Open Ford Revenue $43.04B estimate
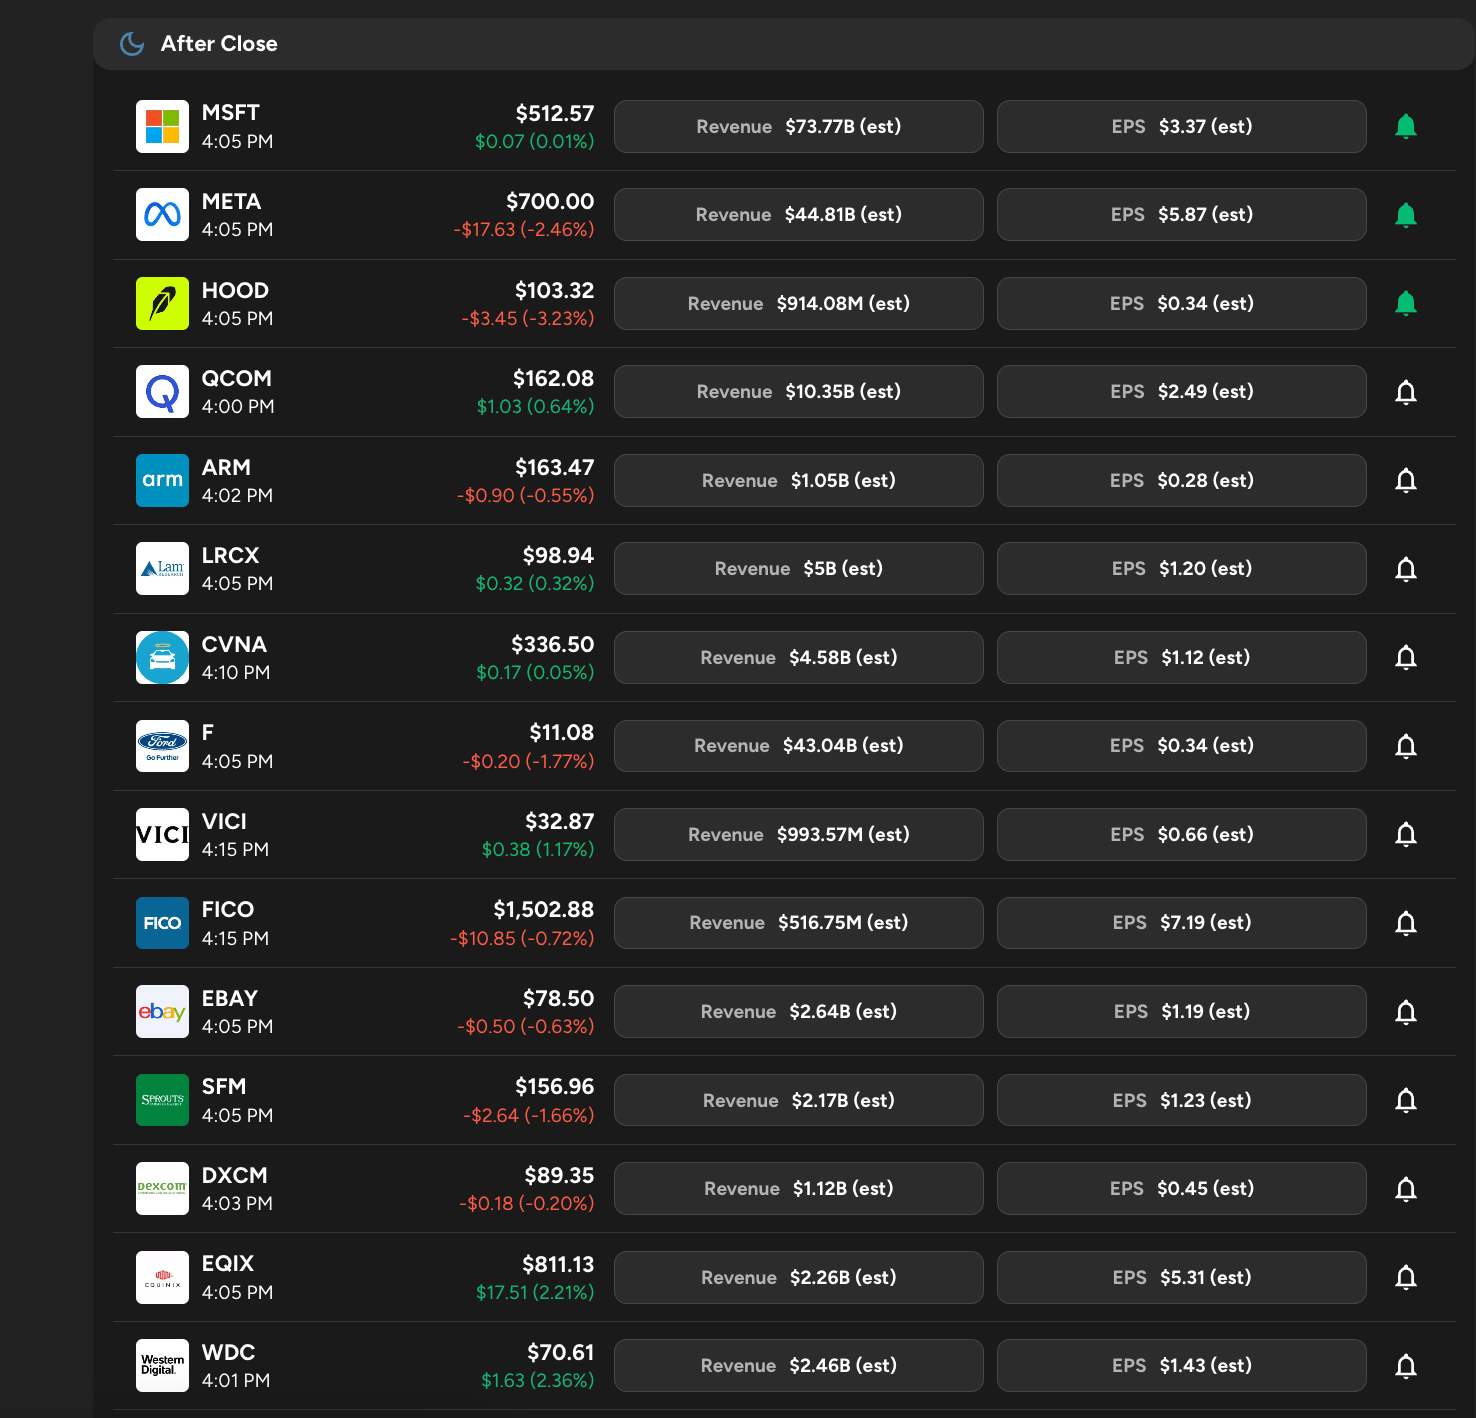This screenshot has height=1418, width=1476. pos(799,746)
